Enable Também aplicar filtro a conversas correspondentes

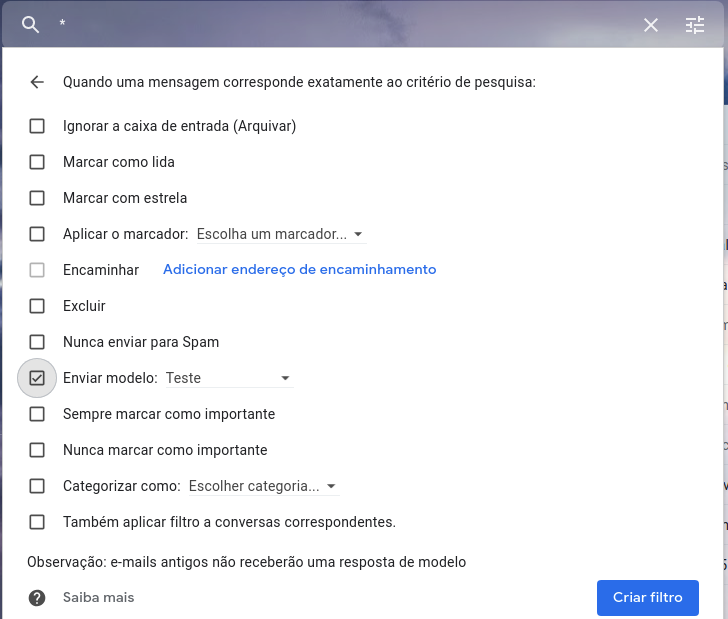(37, 522)
